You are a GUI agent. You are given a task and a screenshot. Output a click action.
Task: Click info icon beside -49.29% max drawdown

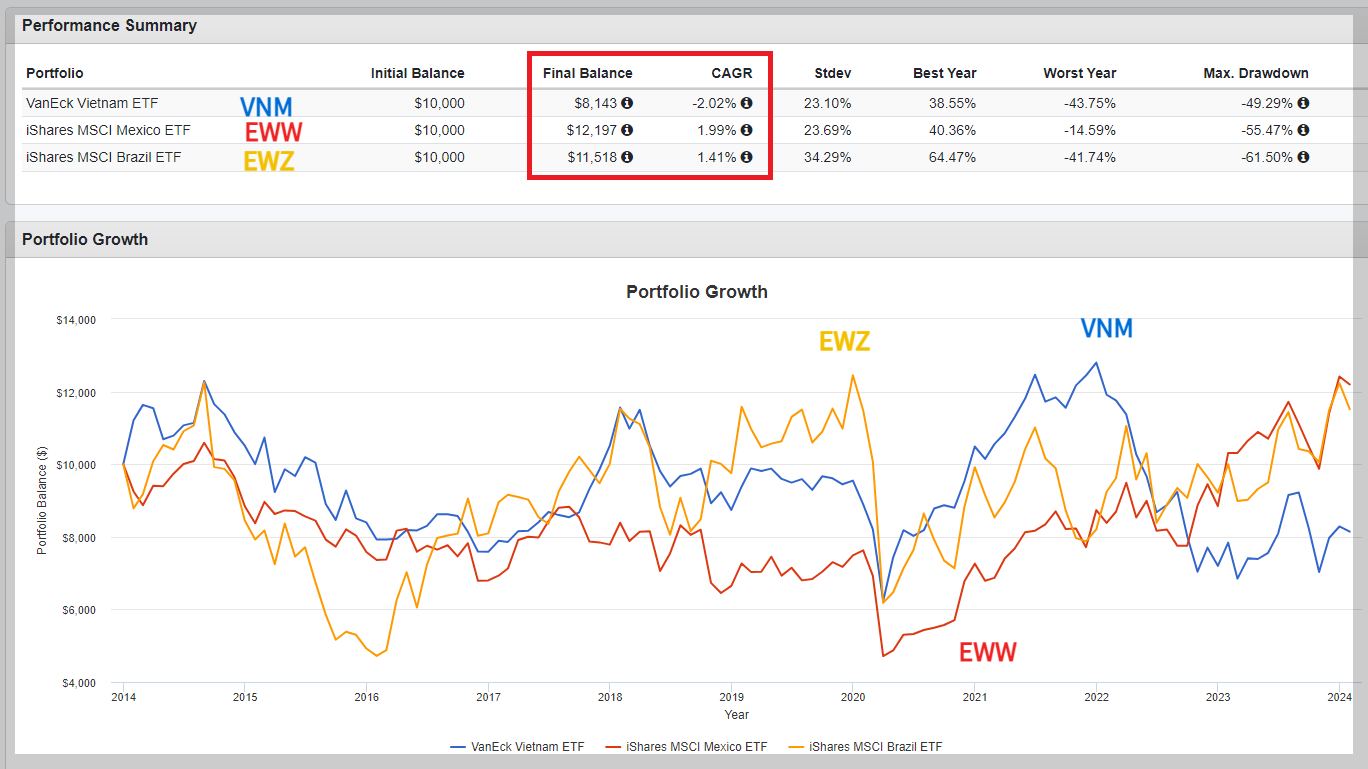click(1303, 103)
